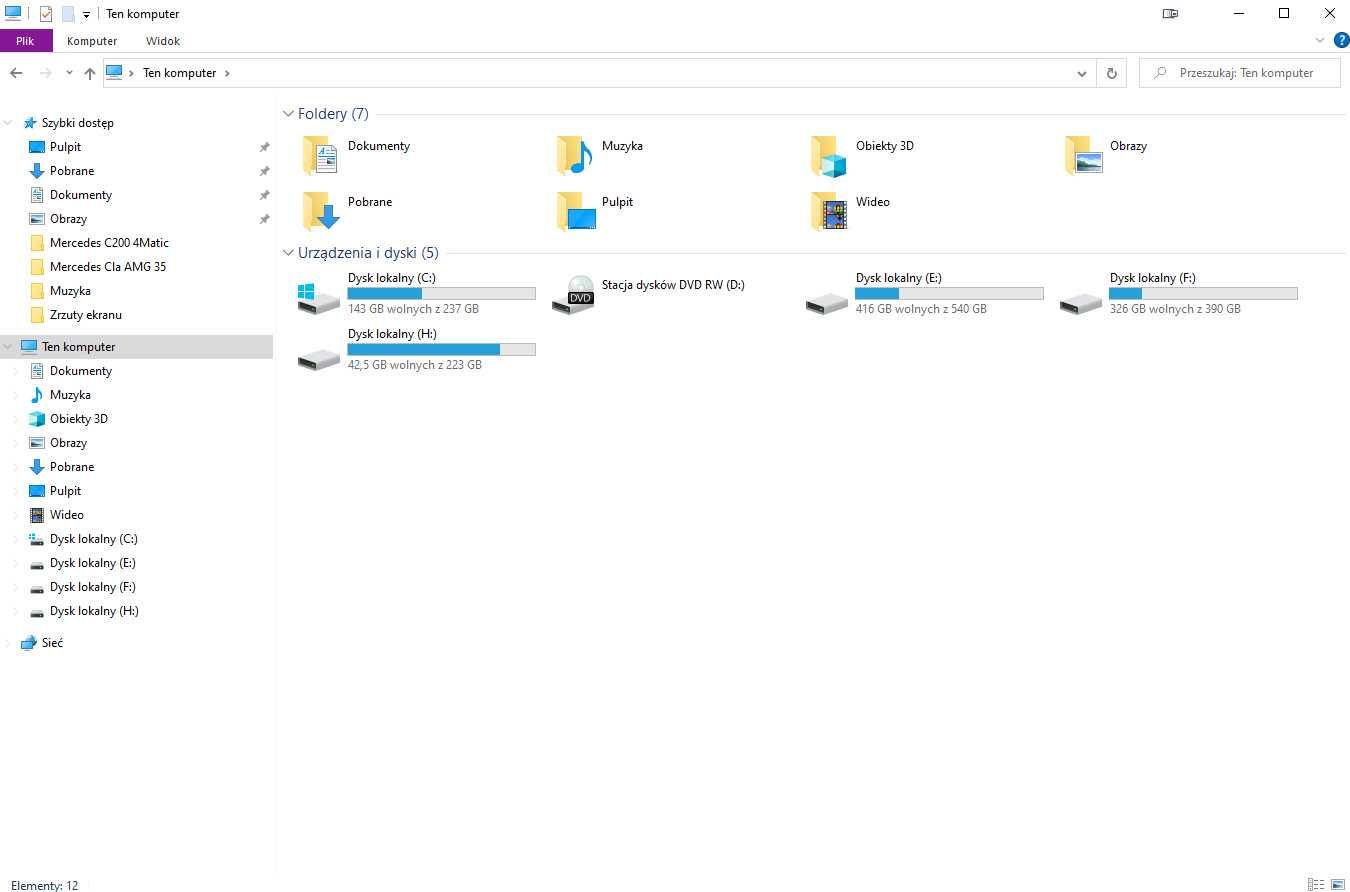Collapse the Ten komputer tree node
The image size is (1350, 892).
(x=8, y=347)
